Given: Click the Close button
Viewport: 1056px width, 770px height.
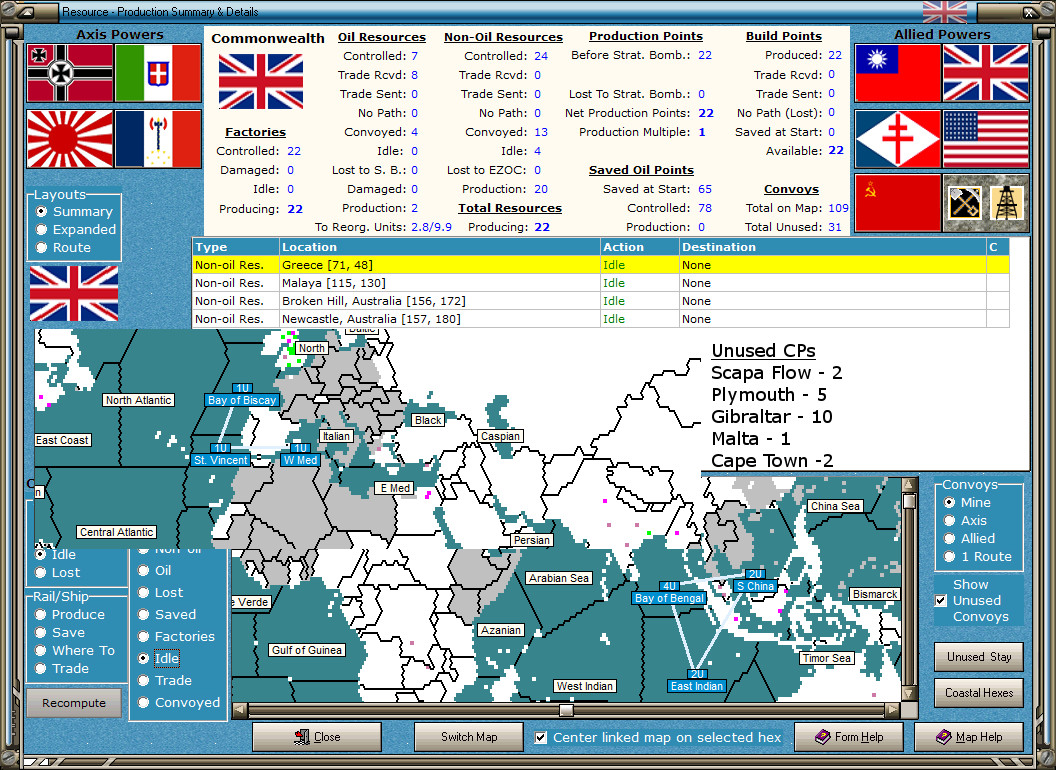Looking at the screenshot, I should (x=317, y=737).
